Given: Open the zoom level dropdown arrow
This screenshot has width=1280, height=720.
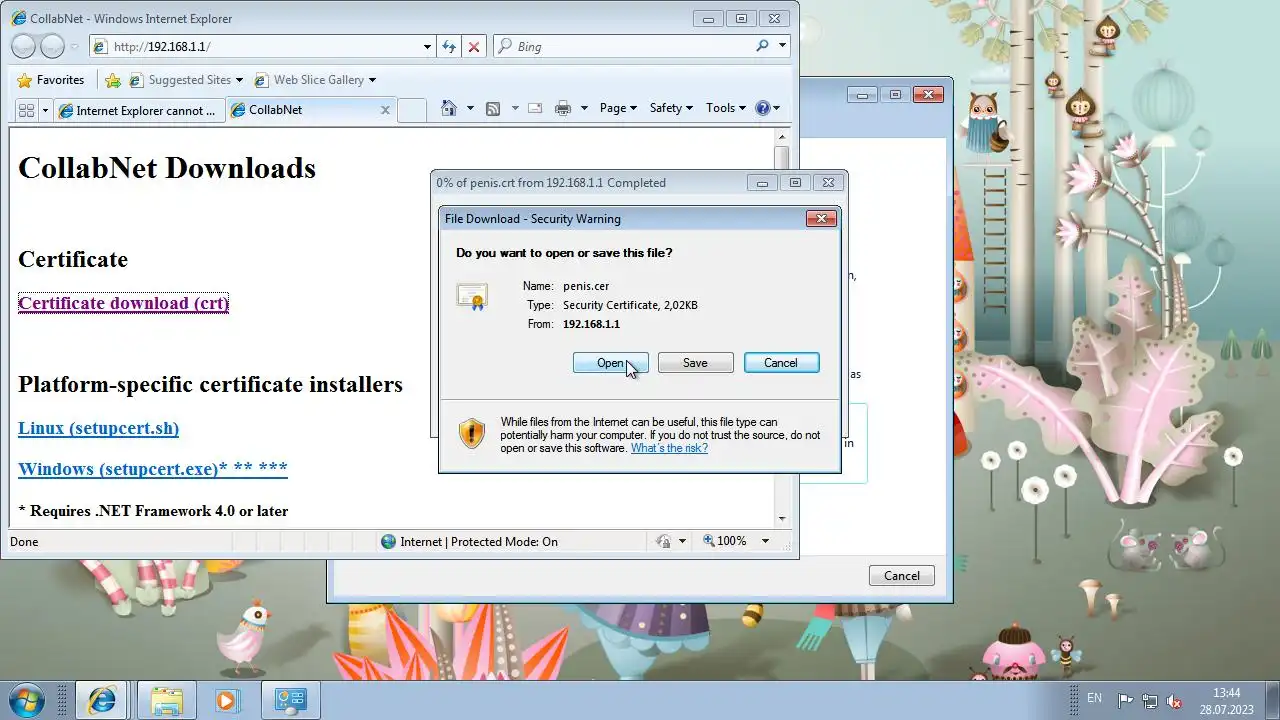Looking at the screenshot, I should pos(765,541).
